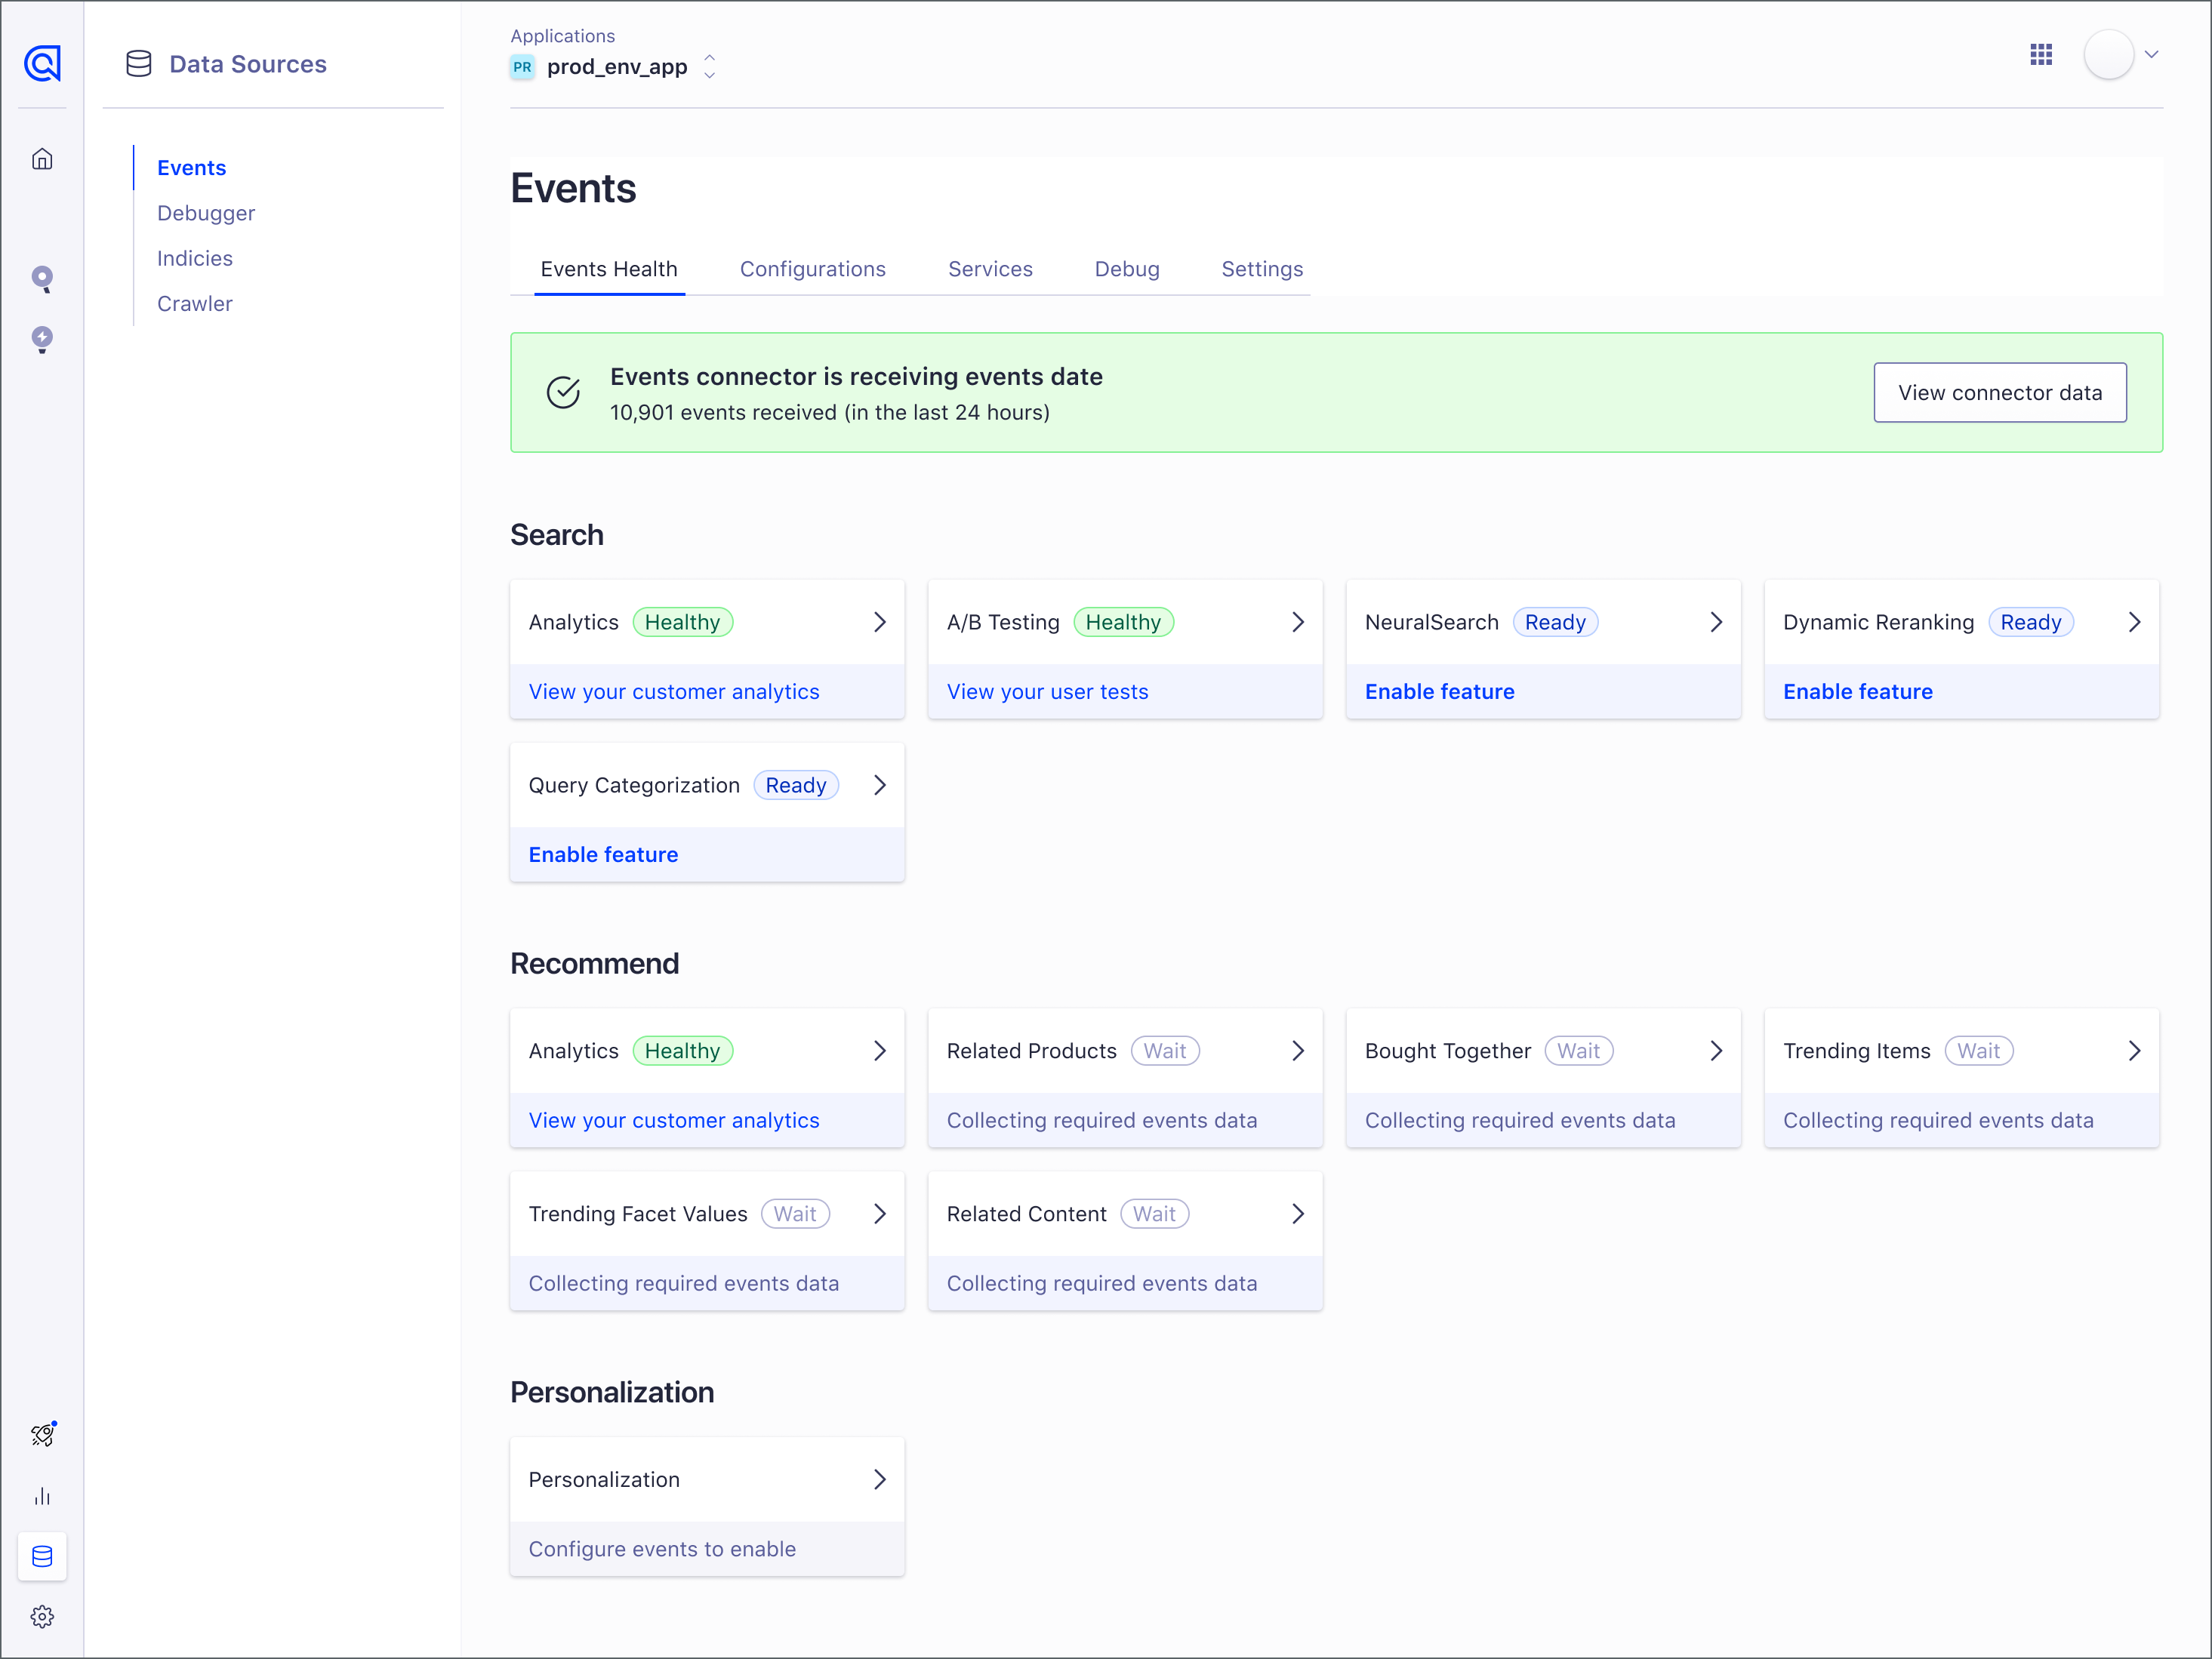Select the prod_env_app application dropdown
The image size is (2212, 1659).
click(x=710, y=66)
